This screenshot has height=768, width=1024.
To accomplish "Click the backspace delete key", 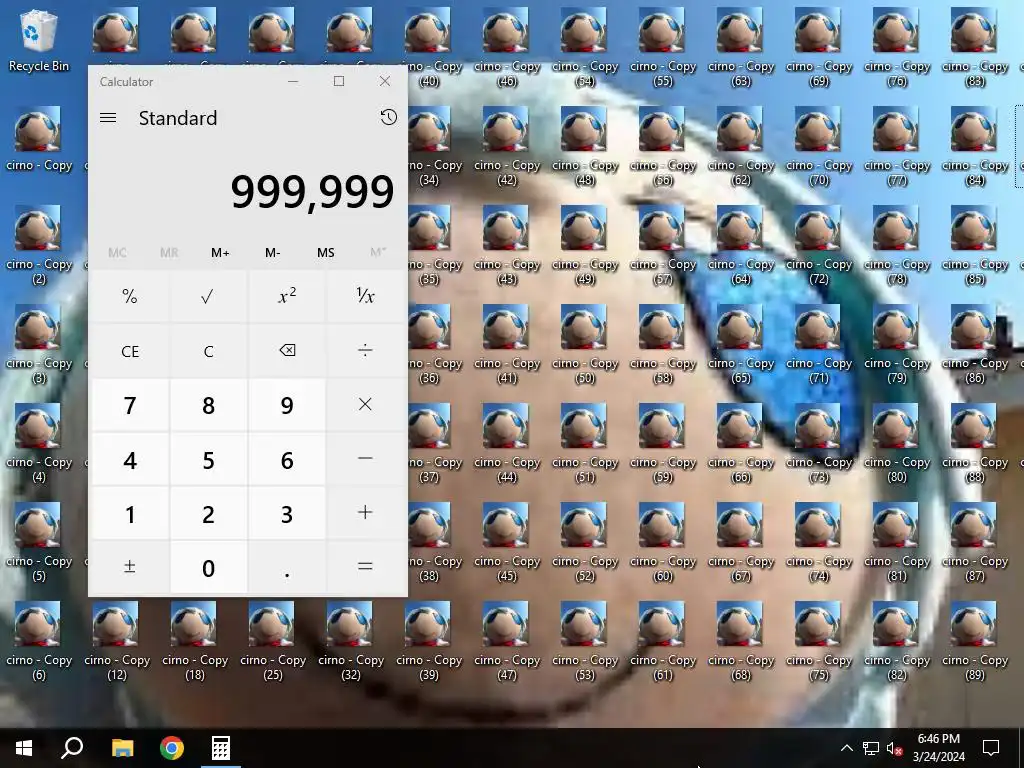I will coord(287,351).
